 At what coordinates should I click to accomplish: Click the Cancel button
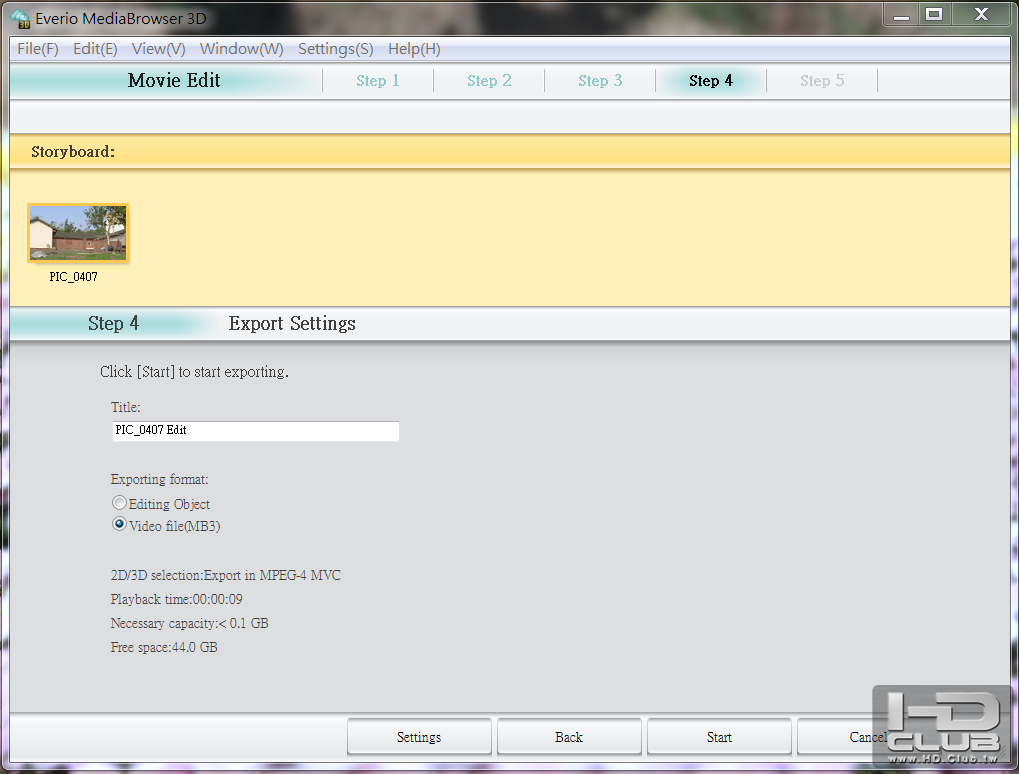(x=868, y=737)
